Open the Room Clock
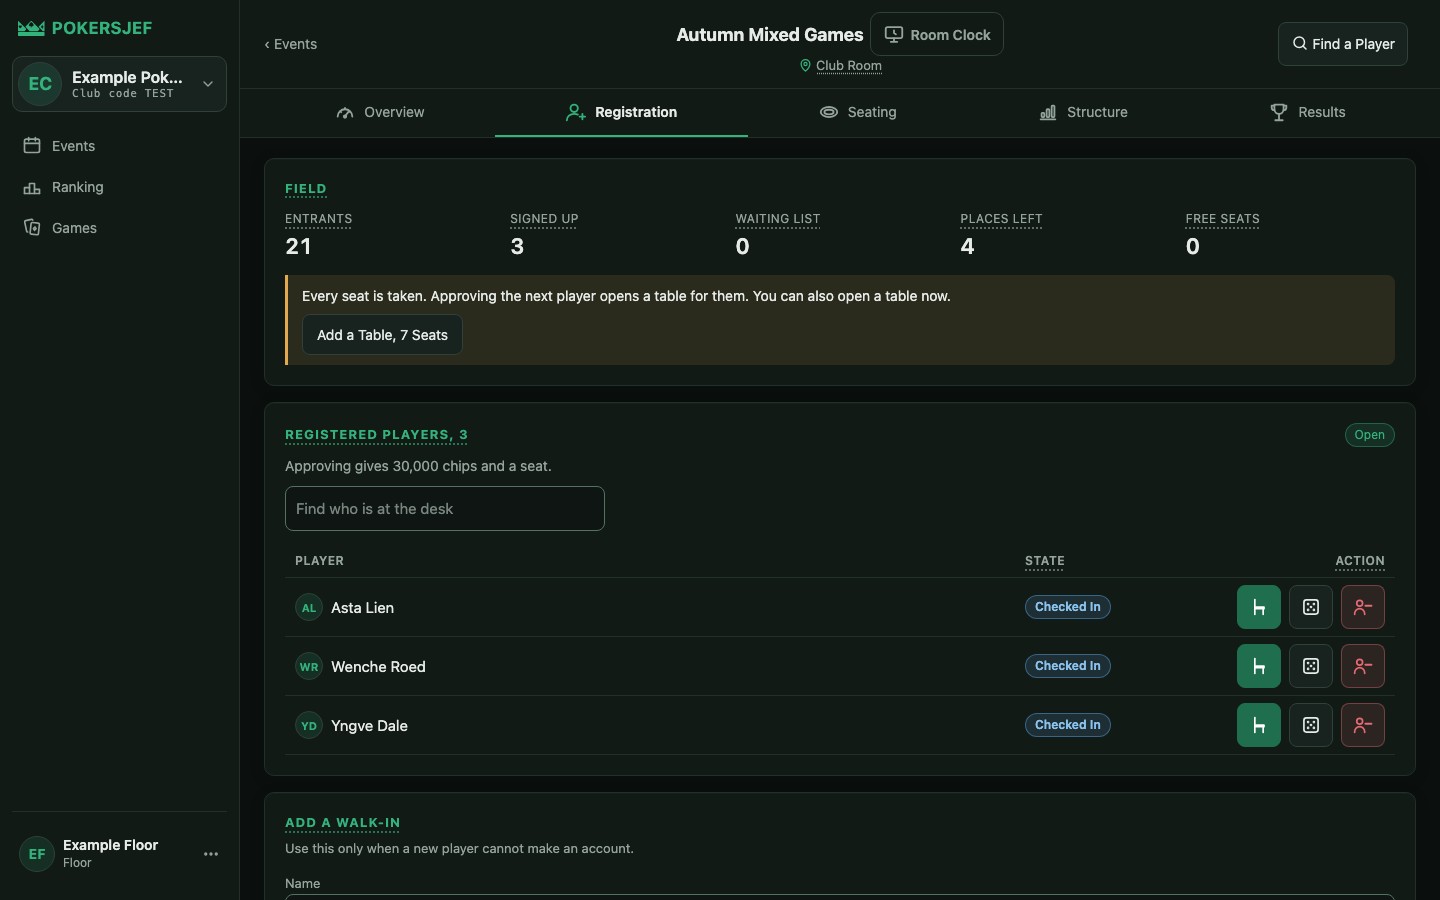The image size is (1440, 900). [937, 35]
